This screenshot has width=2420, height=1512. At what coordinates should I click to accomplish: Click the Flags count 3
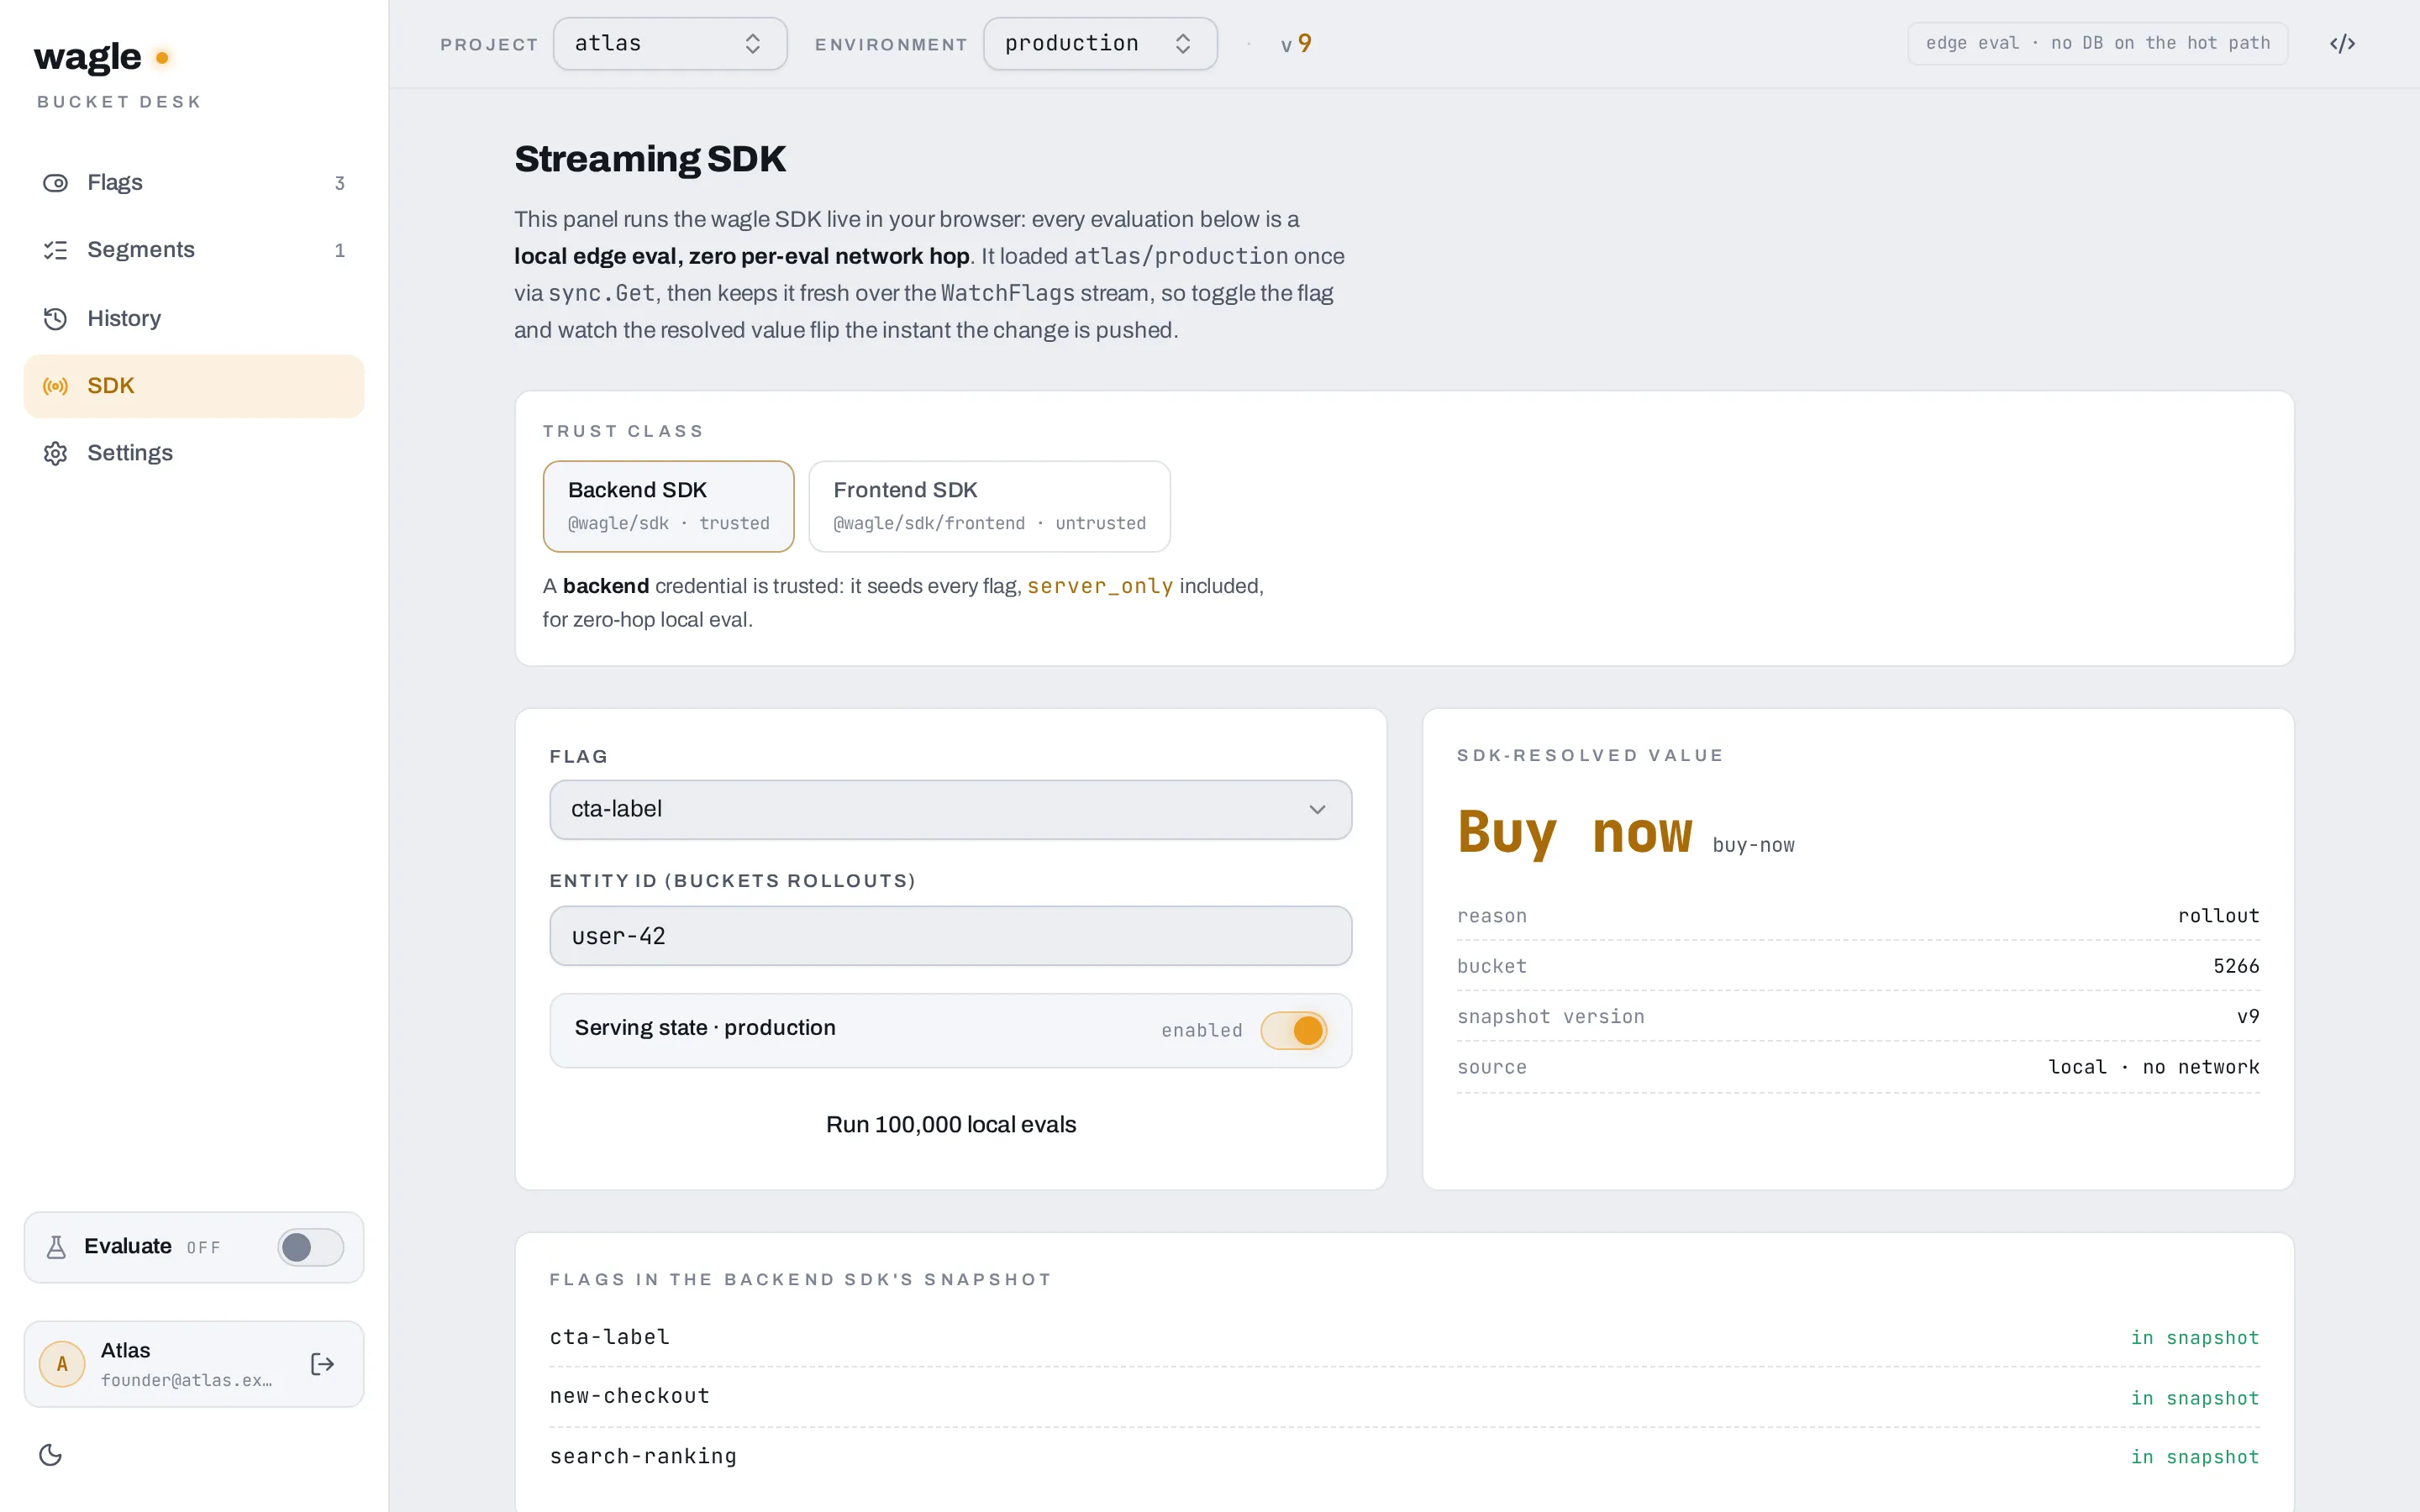340,183
